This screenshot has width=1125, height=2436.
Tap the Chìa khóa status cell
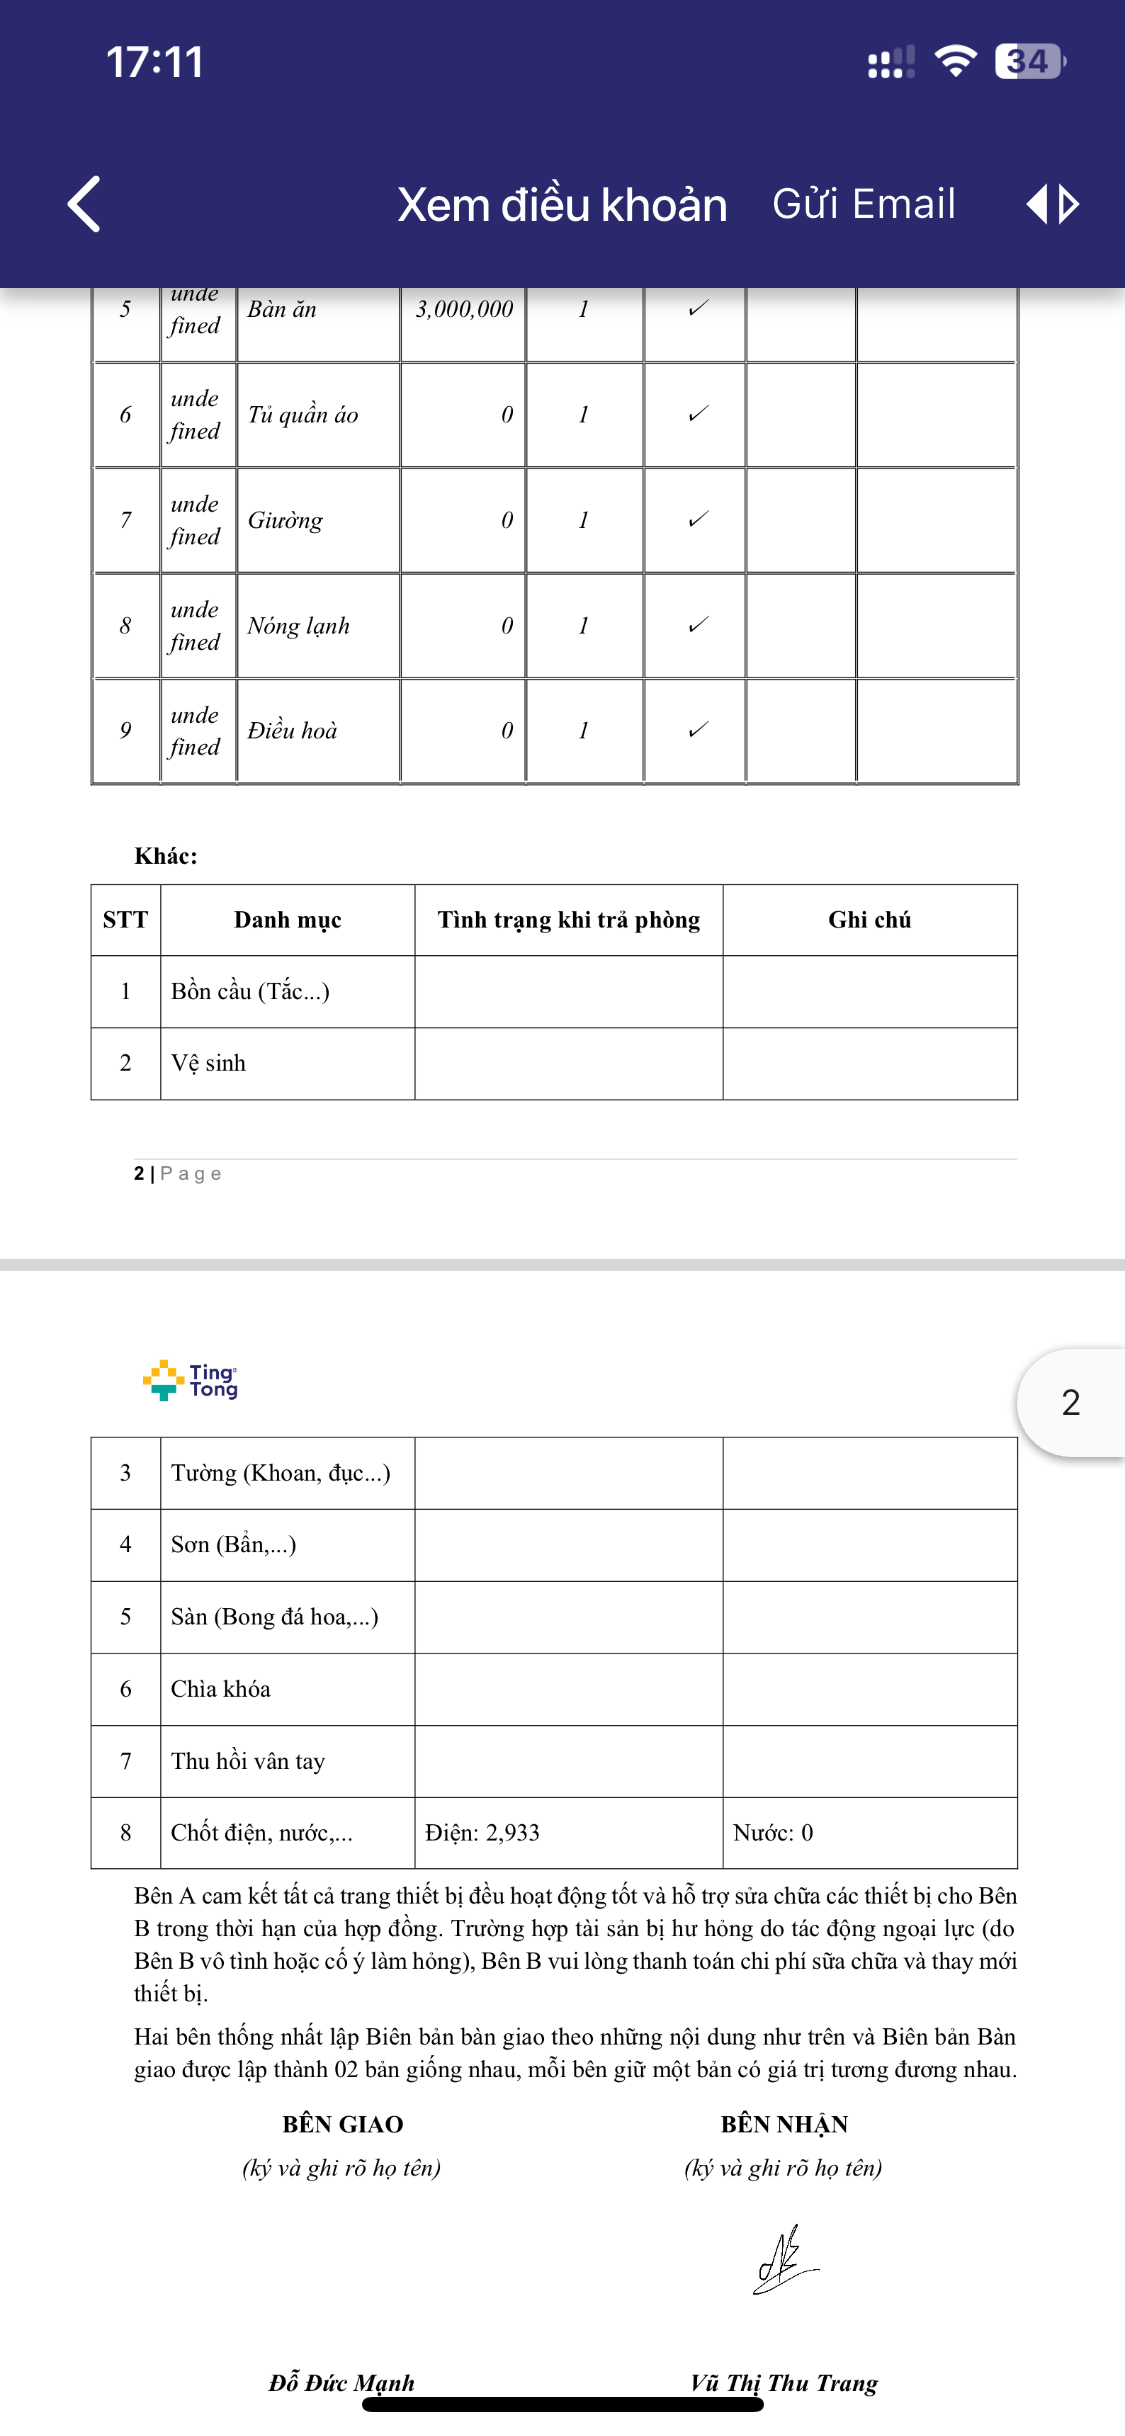[x=568, y=1689]
